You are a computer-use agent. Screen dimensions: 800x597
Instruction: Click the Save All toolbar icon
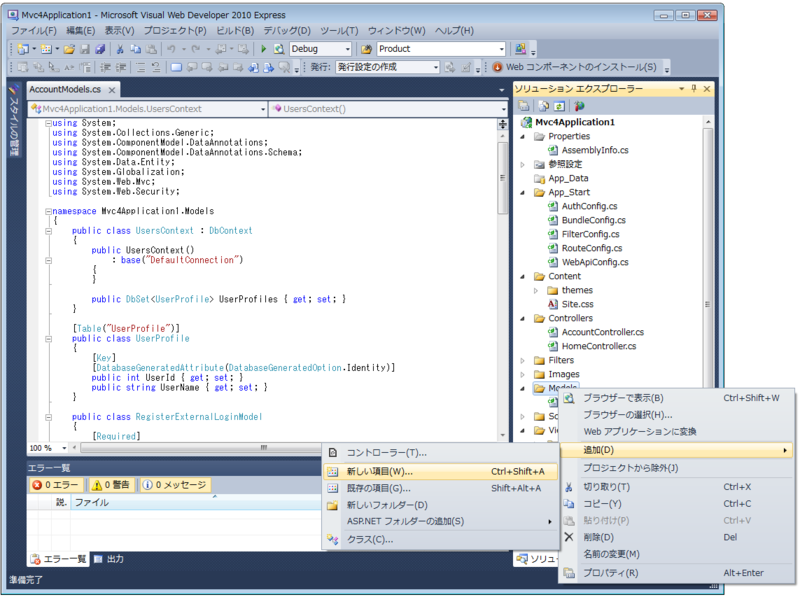point(101,49)
